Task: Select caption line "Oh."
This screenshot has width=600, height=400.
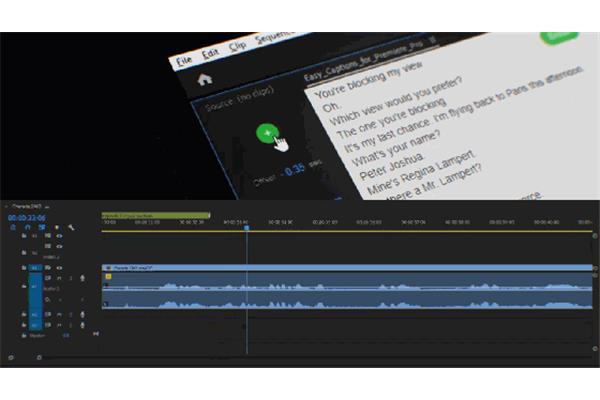Action: point(330,107)
